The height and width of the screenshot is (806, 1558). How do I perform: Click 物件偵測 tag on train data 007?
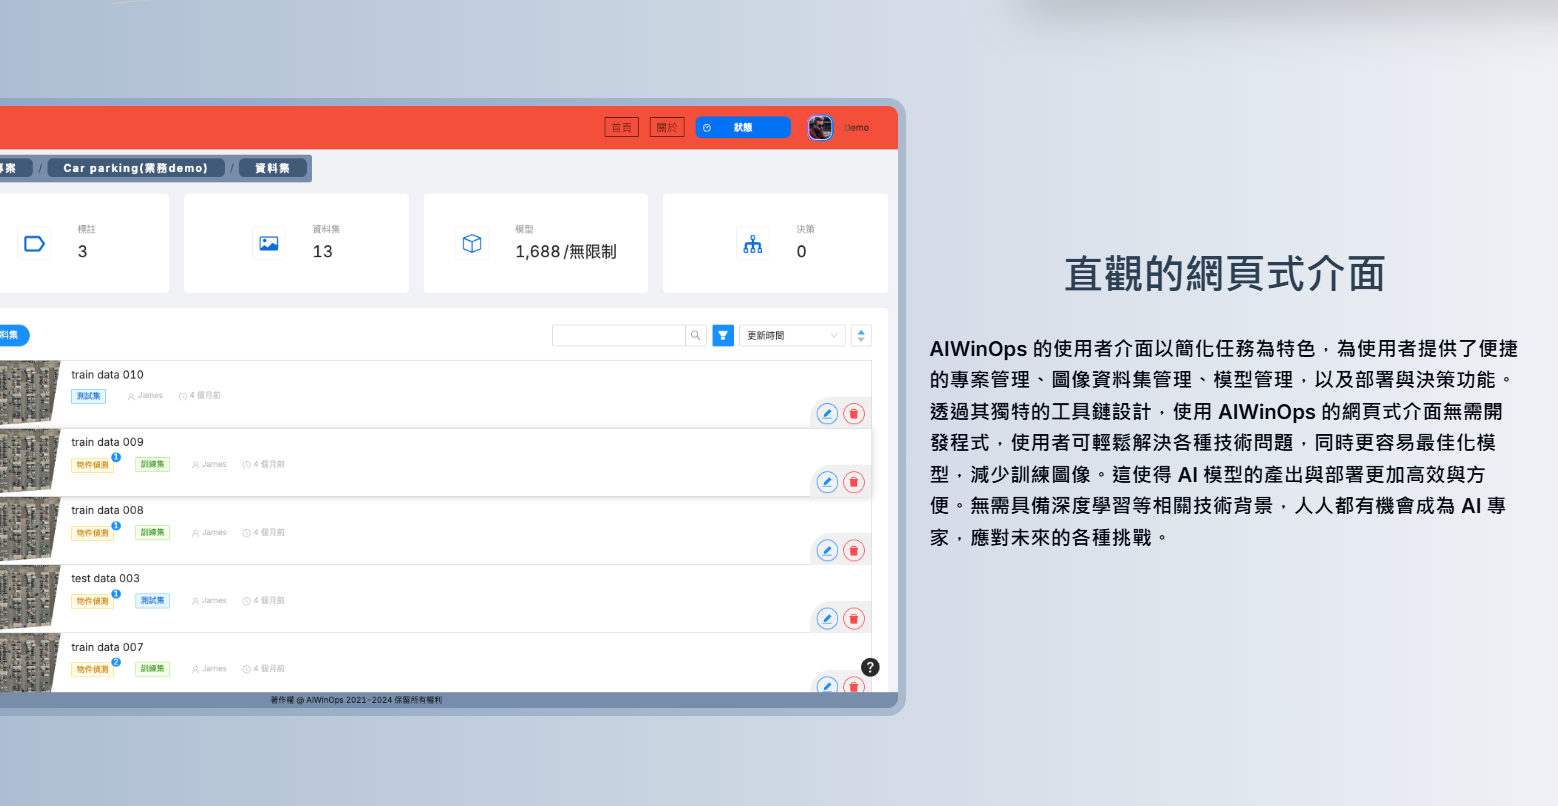(93, 669)
